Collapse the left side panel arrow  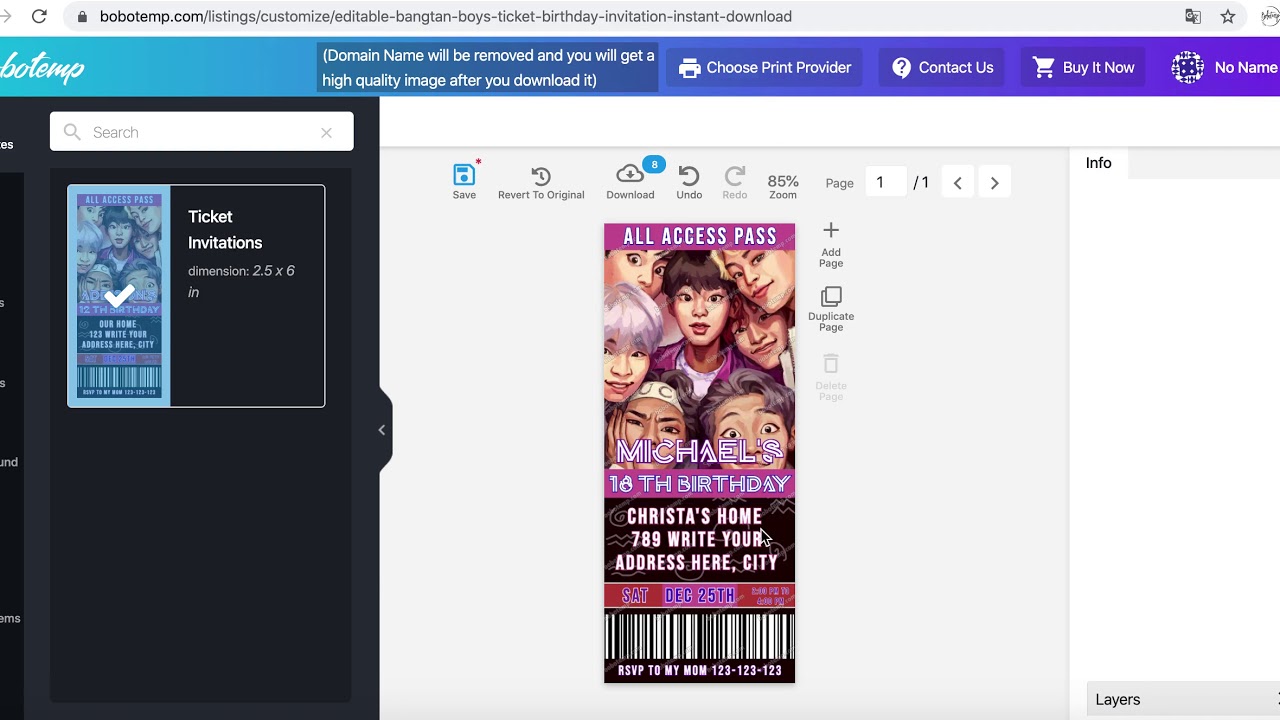coord(381,430)
